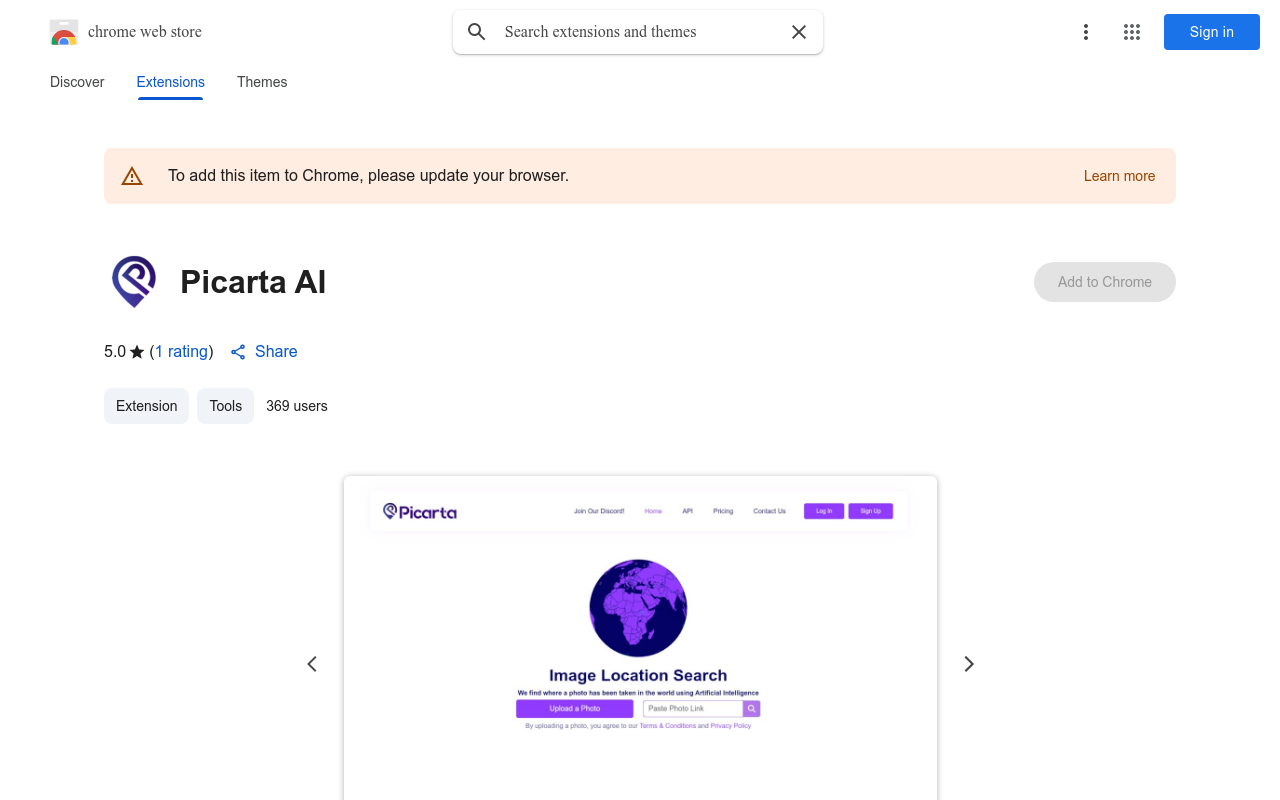Select the Extension category chip
This screenshot has width=1280, height=800.
146,406
